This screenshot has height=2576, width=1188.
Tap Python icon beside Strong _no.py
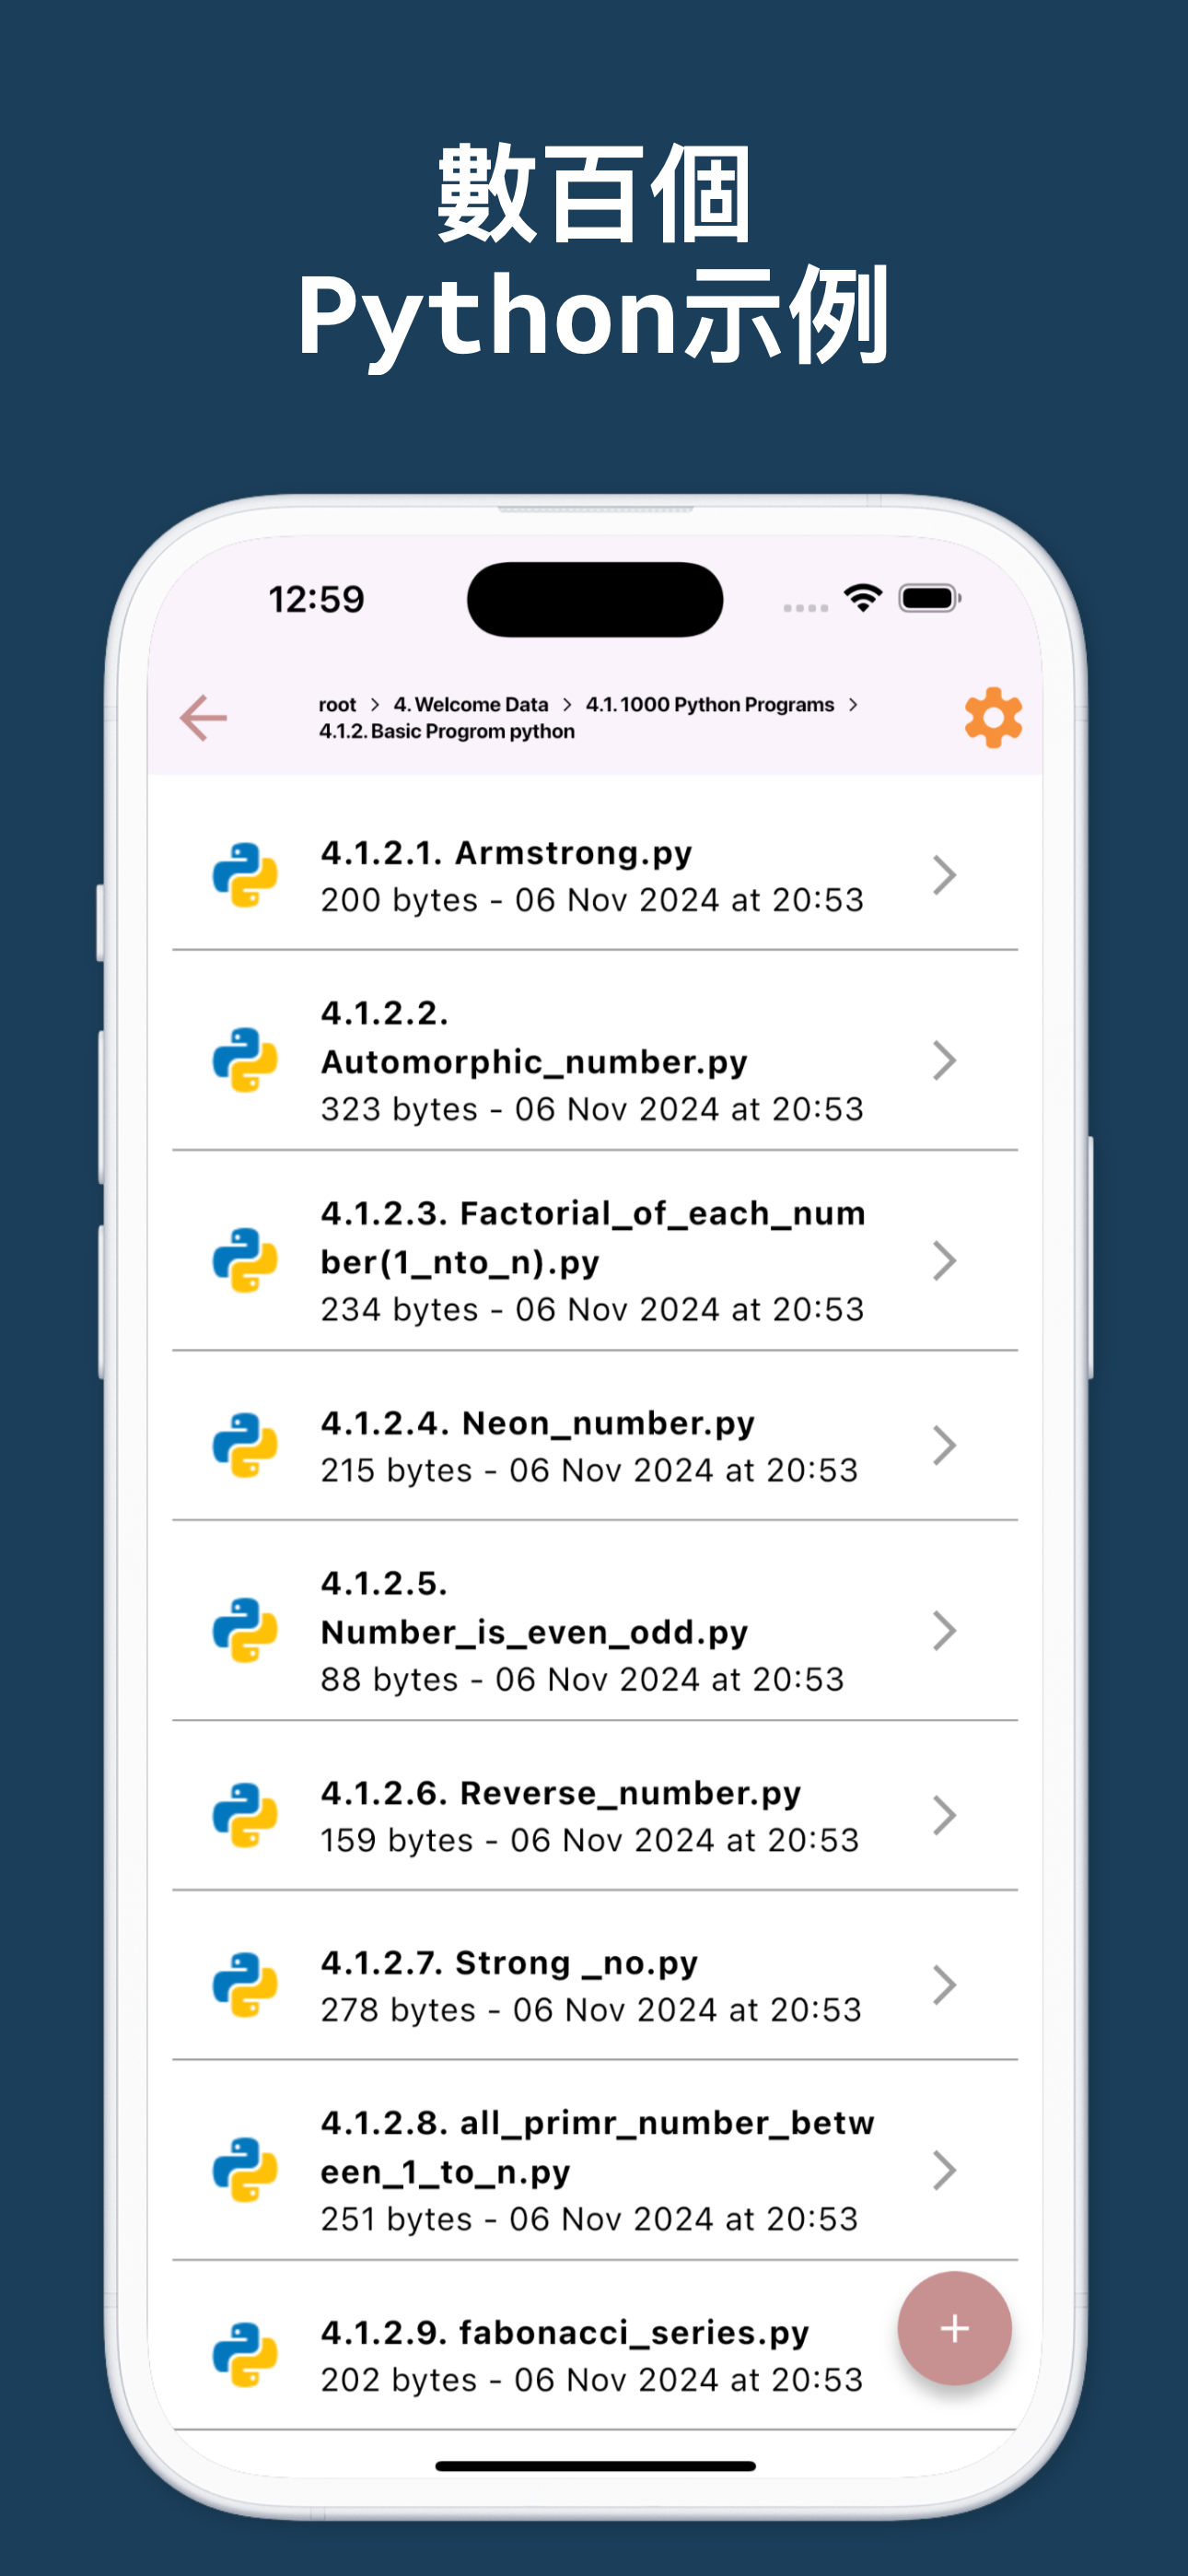pyautogui.click(x=245, y=1985)
